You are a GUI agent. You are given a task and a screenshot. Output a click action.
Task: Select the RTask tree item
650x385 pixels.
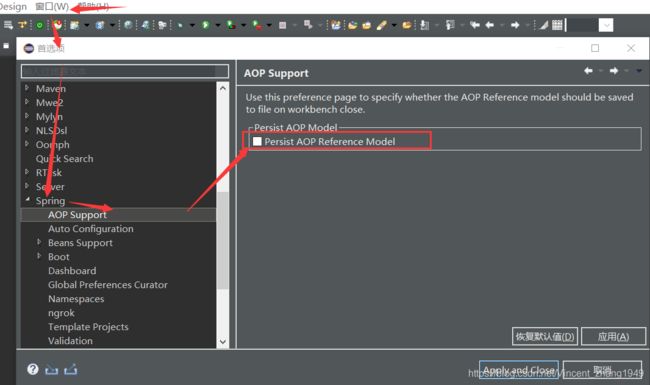tap(49, 173)
